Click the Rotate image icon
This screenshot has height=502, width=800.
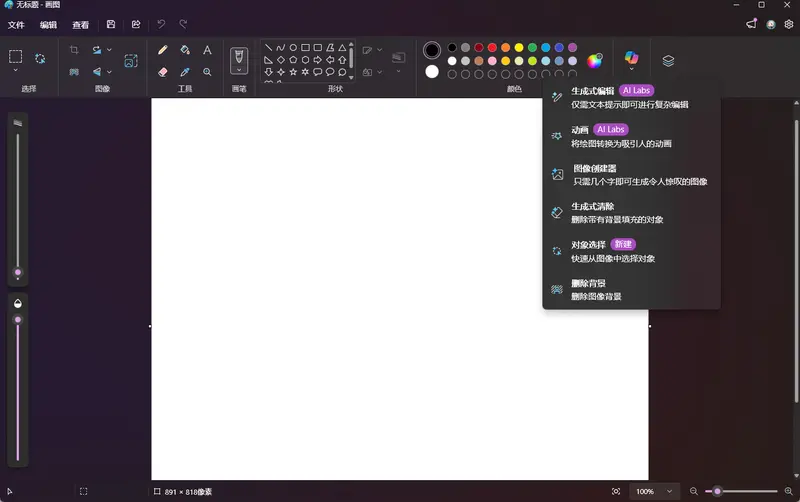point(96,49)
